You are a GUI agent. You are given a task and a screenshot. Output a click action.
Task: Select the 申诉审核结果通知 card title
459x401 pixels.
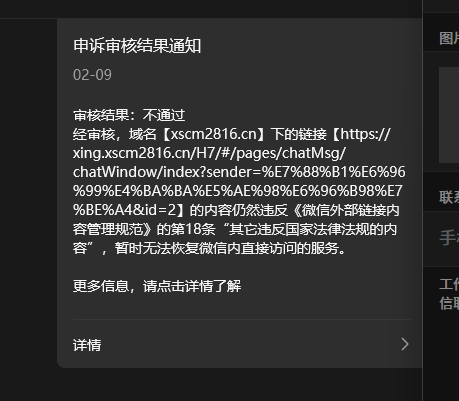tap(137, 46)
